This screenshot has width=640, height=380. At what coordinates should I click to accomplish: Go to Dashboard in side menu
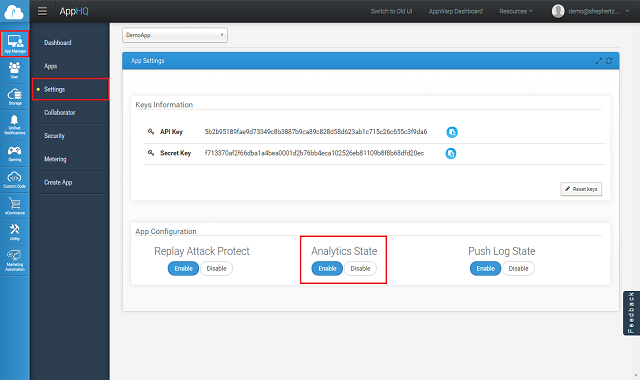[x=58, y=42]
